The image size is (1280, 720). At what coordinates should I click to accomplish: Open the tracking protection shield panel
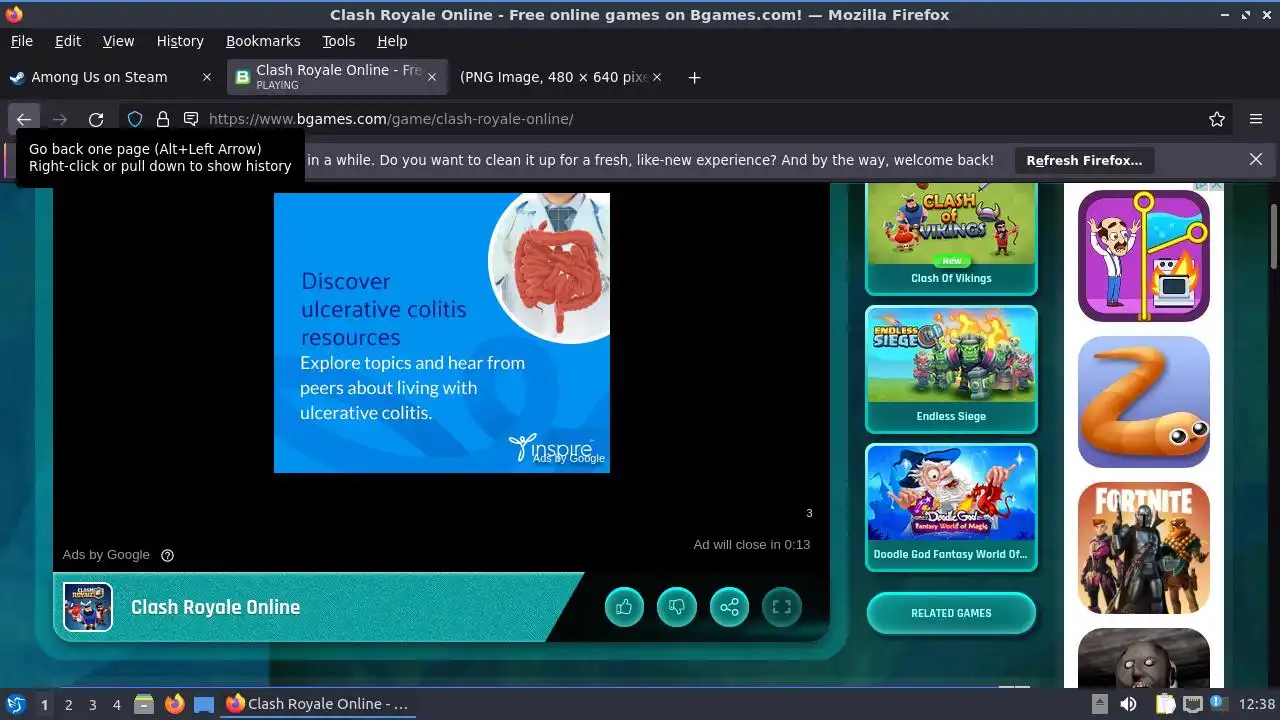pyautogui.click(x=135, y=119)
